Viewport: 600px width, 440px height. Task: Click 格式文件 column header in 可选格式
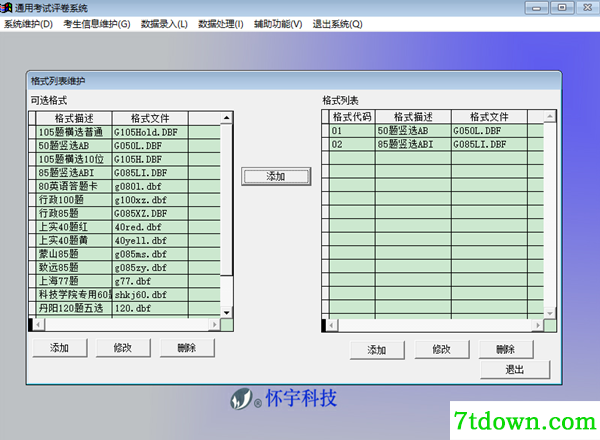(150, 118)
